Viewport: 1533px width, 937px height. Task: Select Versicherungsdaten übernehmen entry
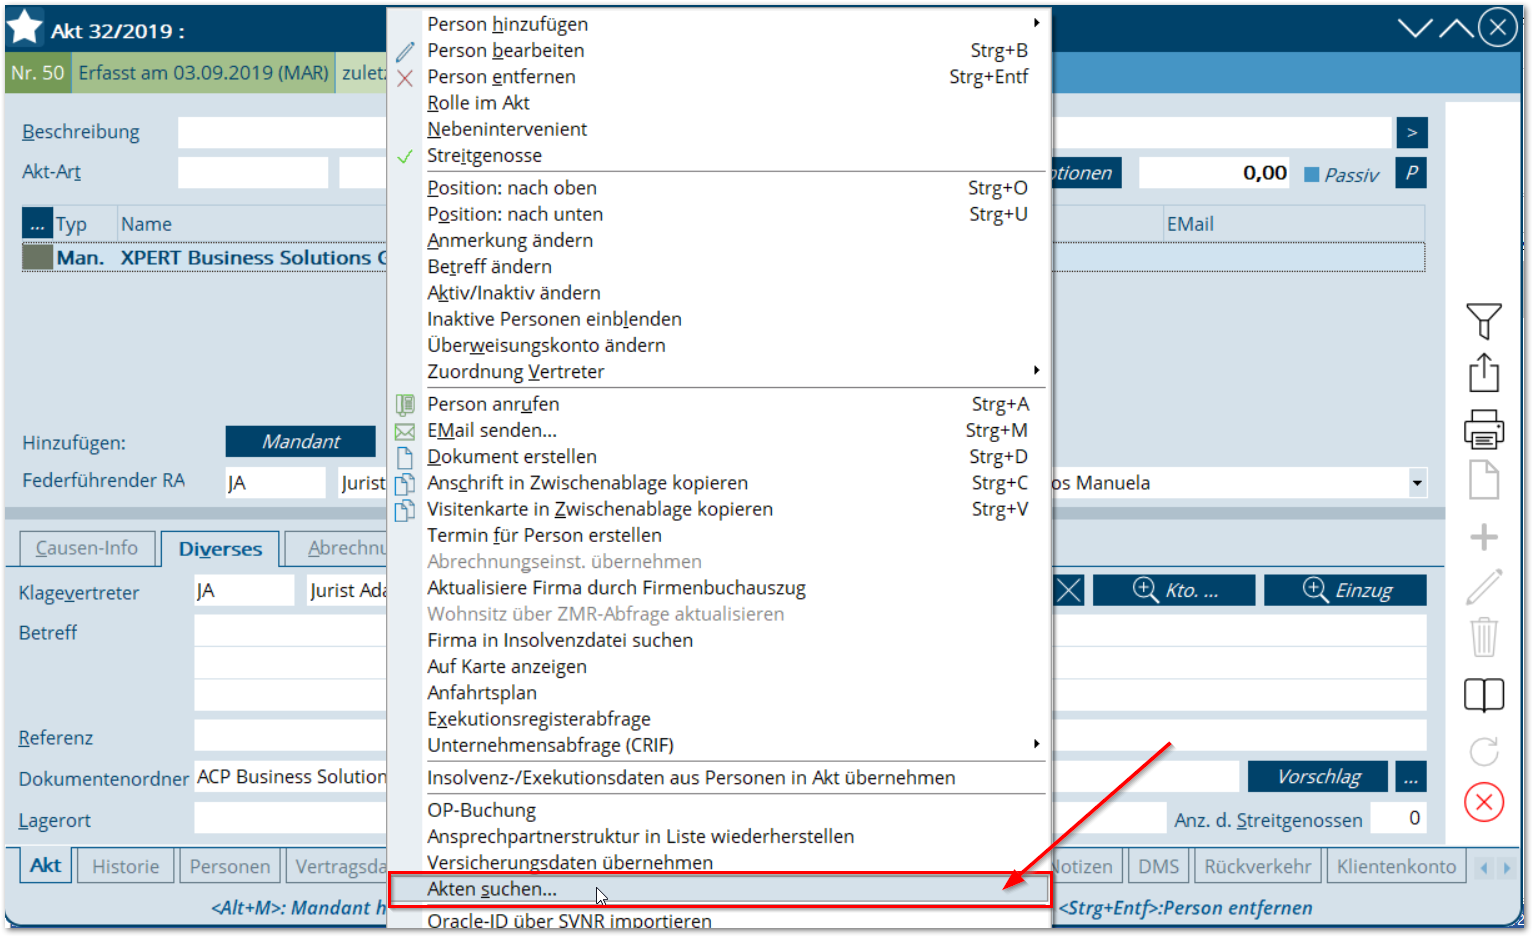[x=719, y=863]
